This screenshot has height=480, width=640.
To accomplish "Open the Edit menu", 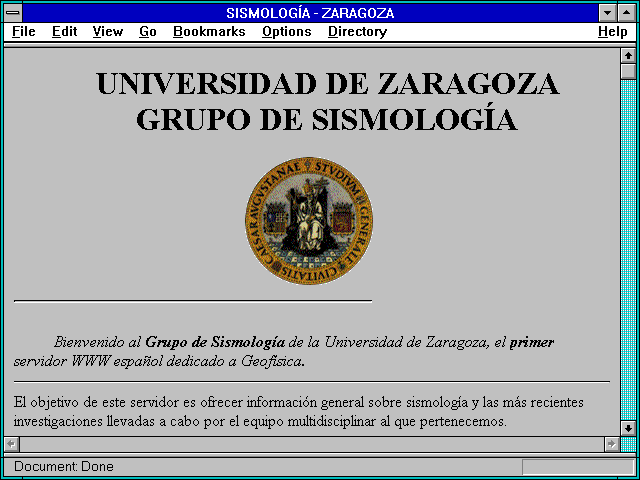I will [64, 32].
